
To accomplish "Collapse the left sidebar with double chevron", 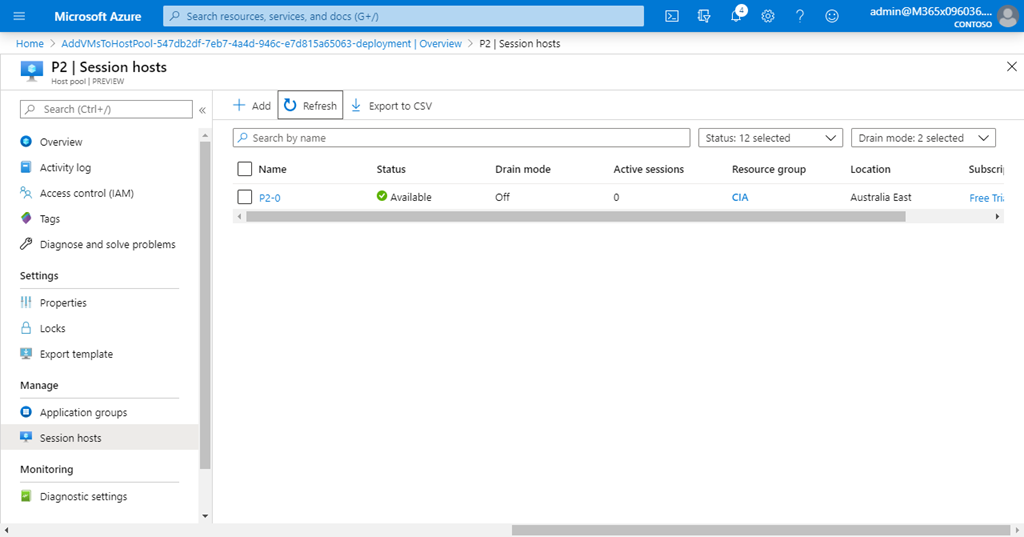I will pyautogui.click(x=203, y=109).
